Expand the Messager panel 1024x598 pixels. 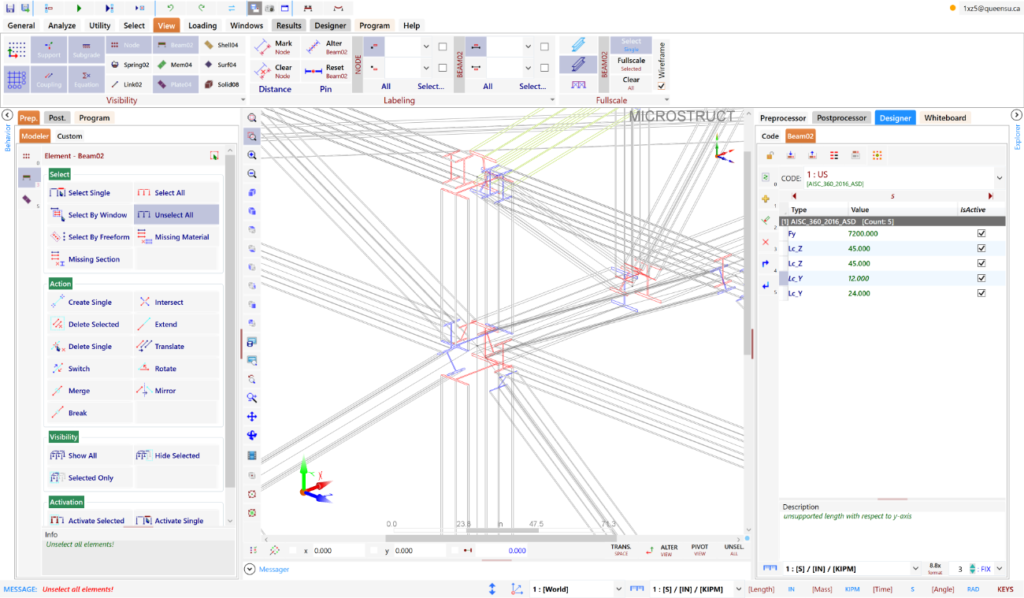point(250,569)
